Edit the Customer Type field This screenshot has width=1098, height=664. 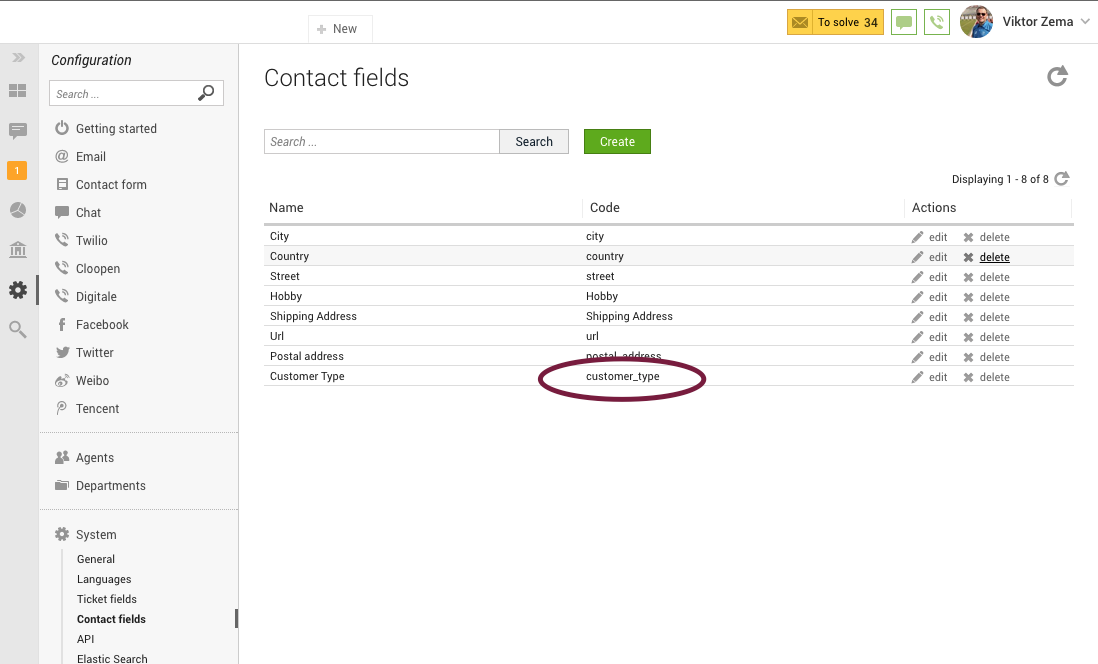pos(929,377)
